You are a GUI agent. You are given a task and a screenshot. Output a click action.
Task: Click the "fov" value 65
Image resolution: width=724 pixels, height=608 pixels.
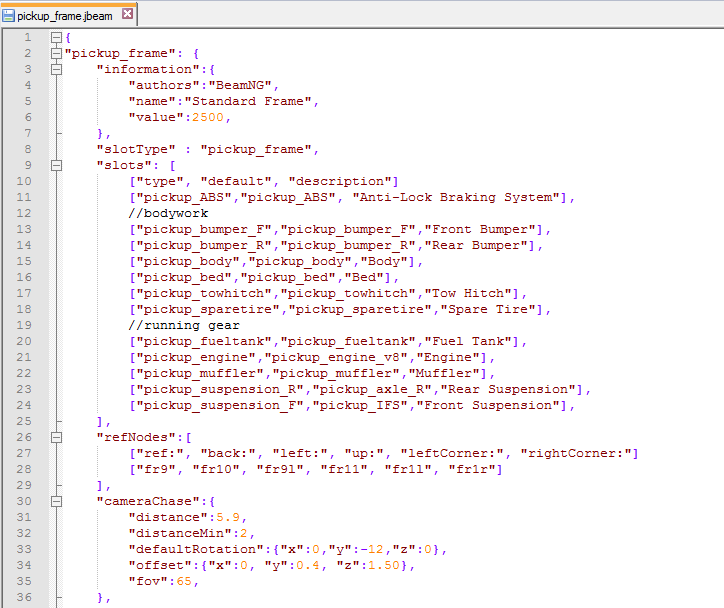click(184, 581)
